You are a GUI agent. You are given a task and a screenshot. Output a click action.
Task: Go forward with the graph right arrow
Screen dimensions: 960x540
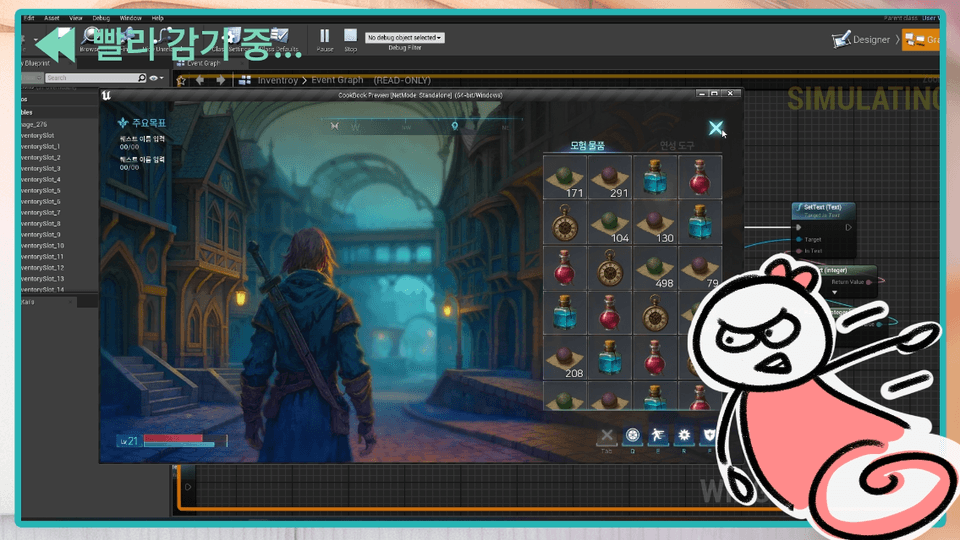[x=220, y=80]
